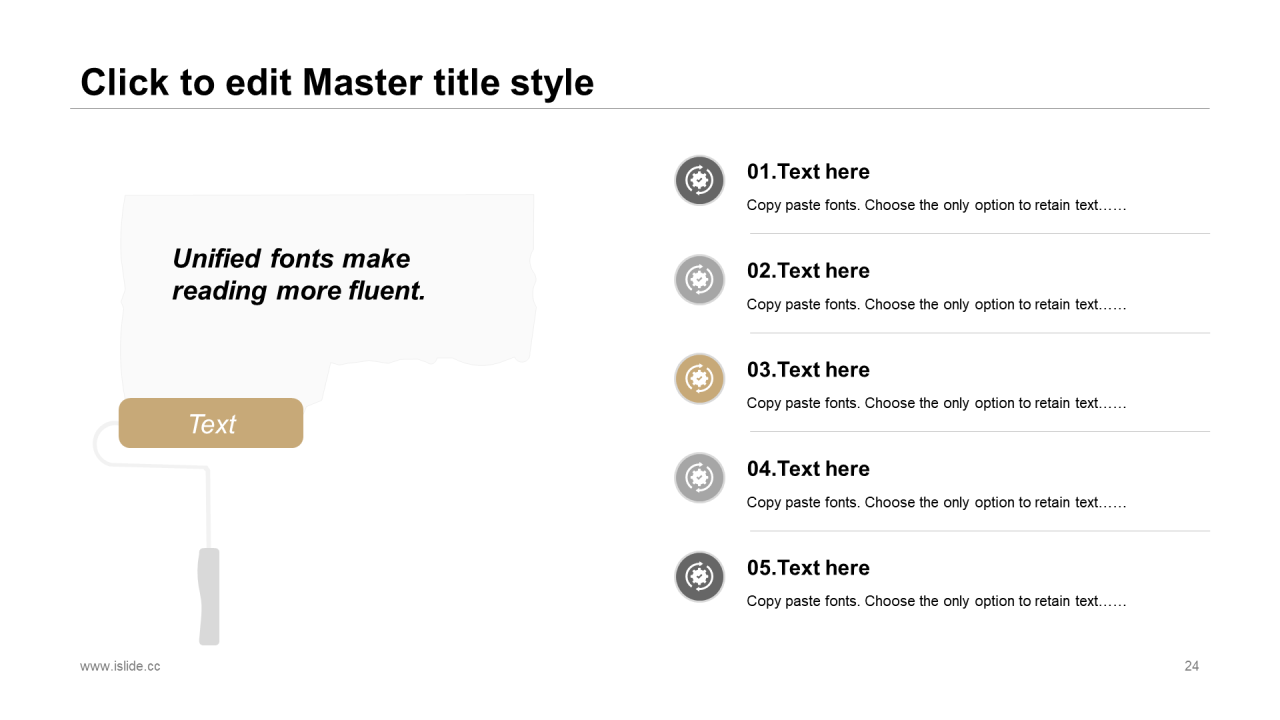Viewport: 1280px width, 720px height.
Task: Select description text under 05.Text here
Action: pyautogui.click(x=936, y=602)
